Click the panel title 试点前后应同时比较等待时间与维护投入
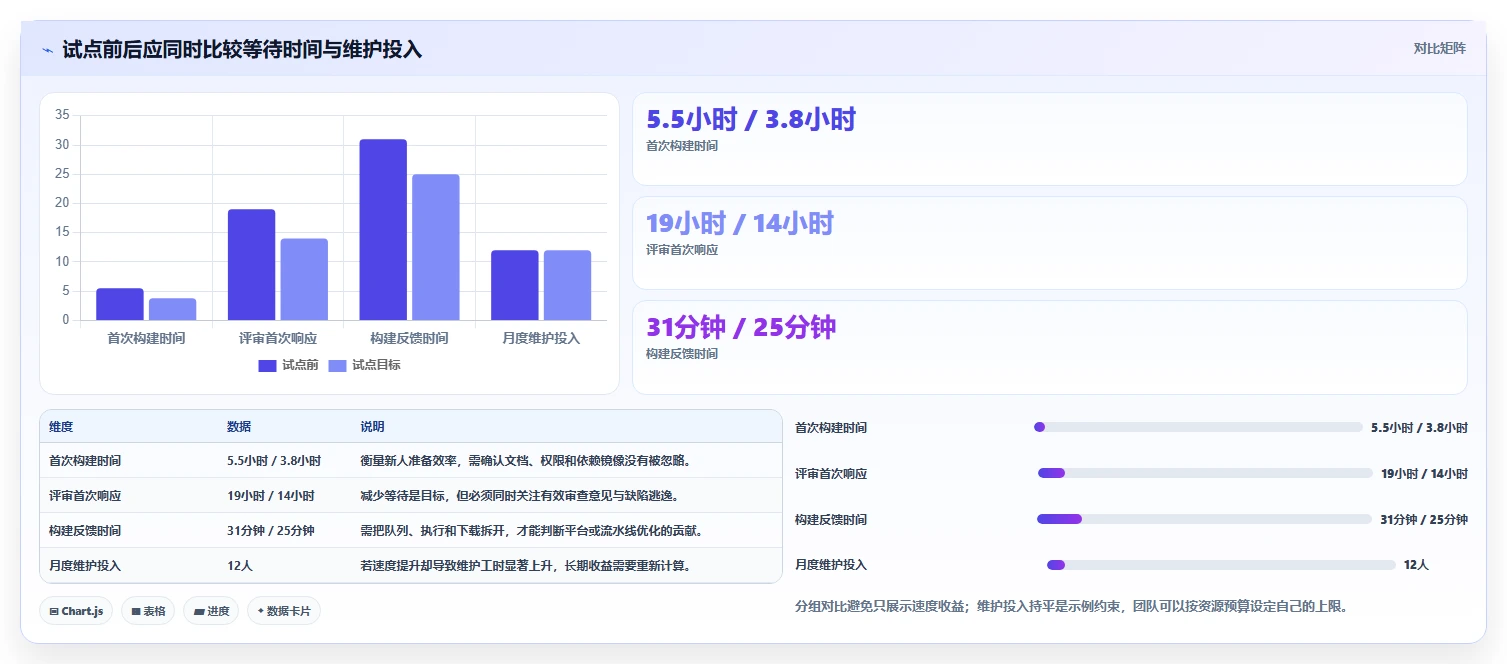The width and height of the screenshot is (1507, 664). coord(242,49)
